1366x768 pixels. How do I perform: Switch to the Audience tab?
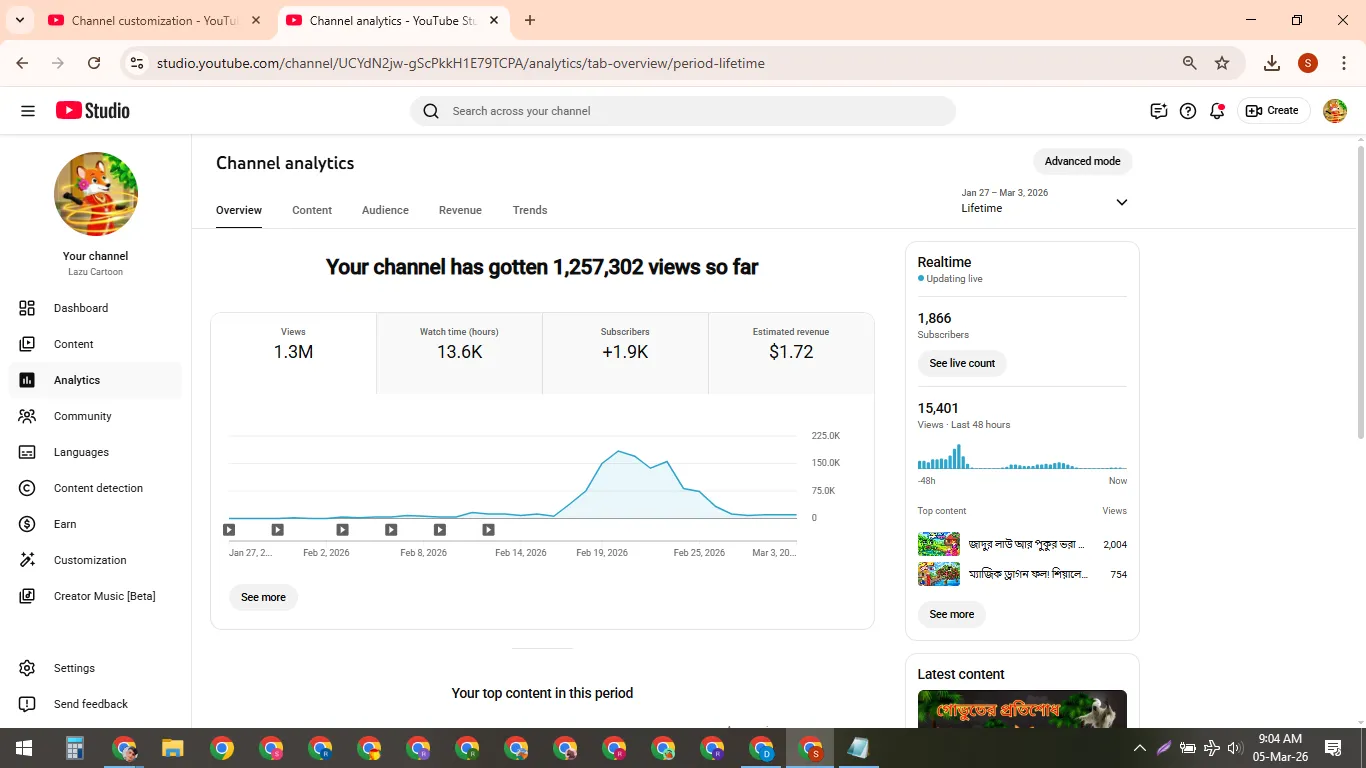click(x=385, y=210)
